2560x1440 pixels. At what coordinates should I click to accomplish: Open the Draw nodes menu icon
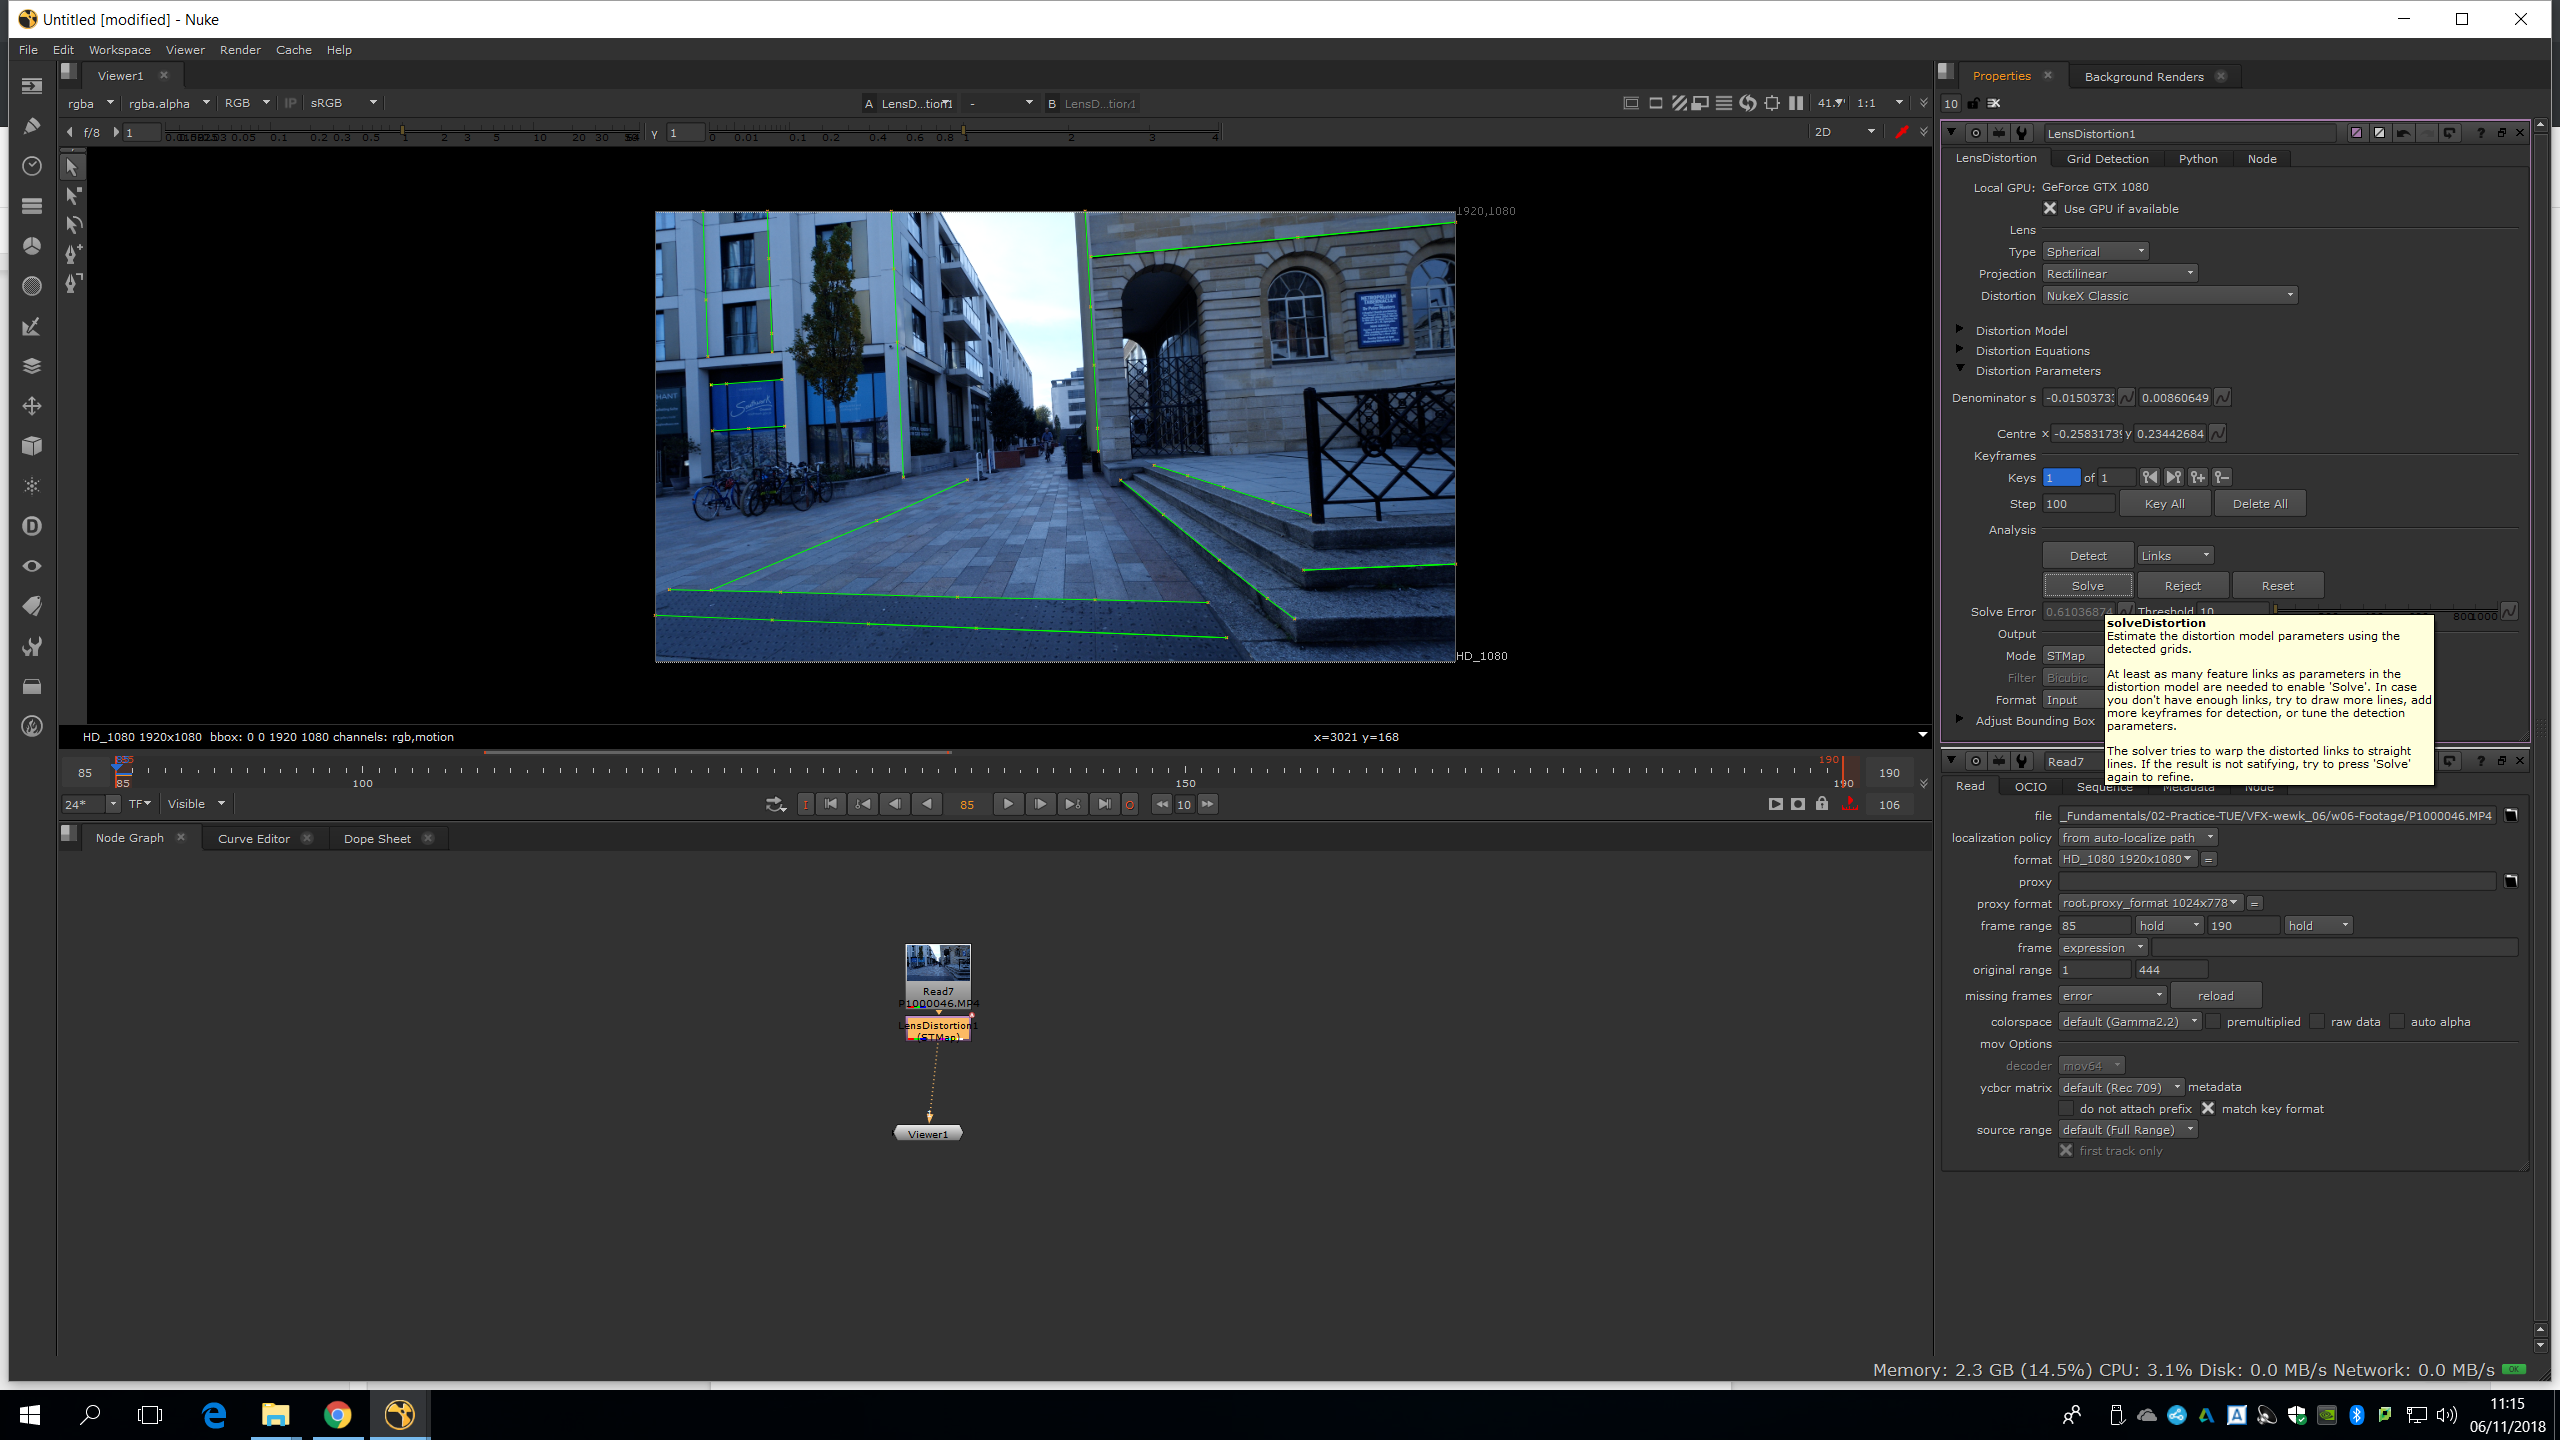point(31,126)
